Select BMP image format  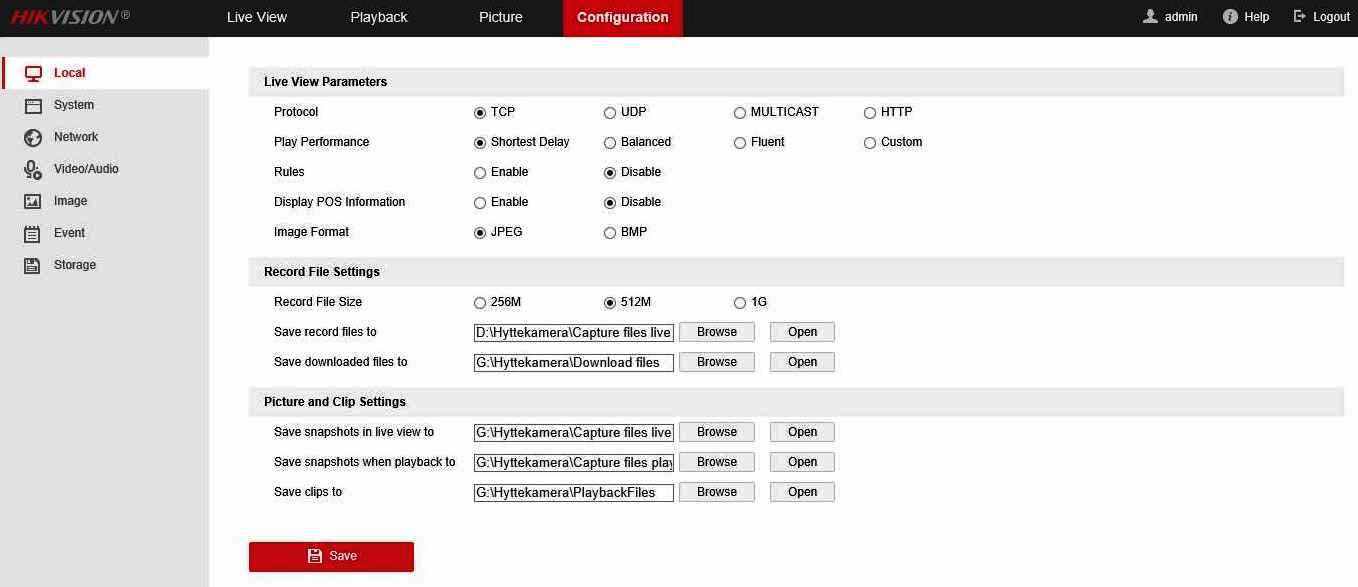tap(610, 233)
